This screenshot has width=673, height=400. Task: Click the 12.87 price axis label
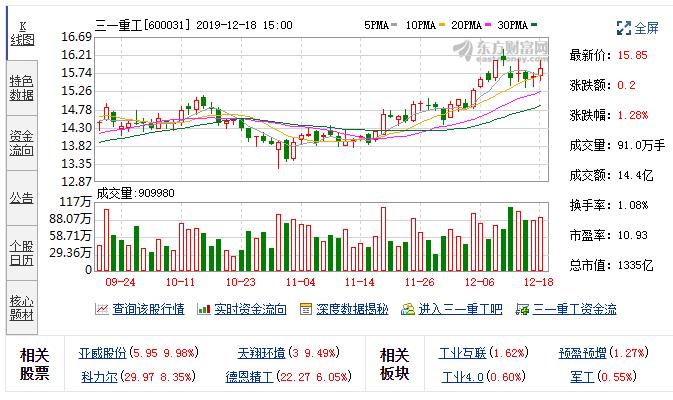[x=77, y=182]
